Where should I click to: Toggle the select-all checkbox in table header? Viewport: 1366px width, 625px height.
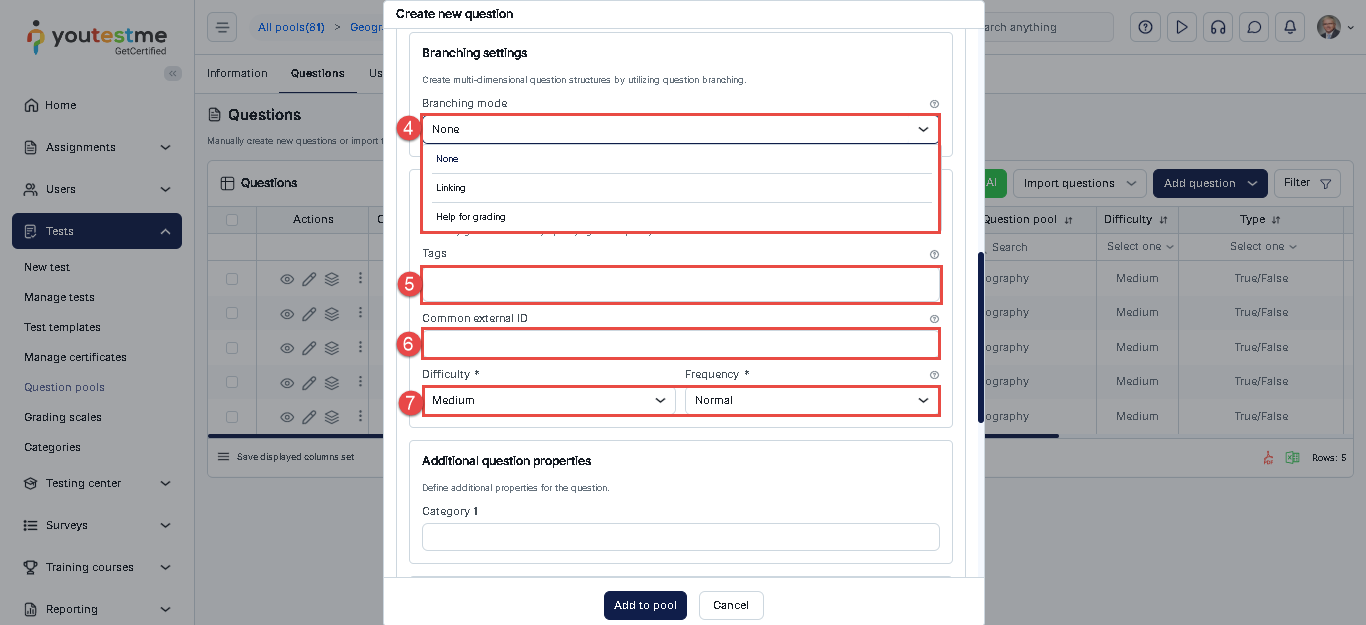pos(232,219)
